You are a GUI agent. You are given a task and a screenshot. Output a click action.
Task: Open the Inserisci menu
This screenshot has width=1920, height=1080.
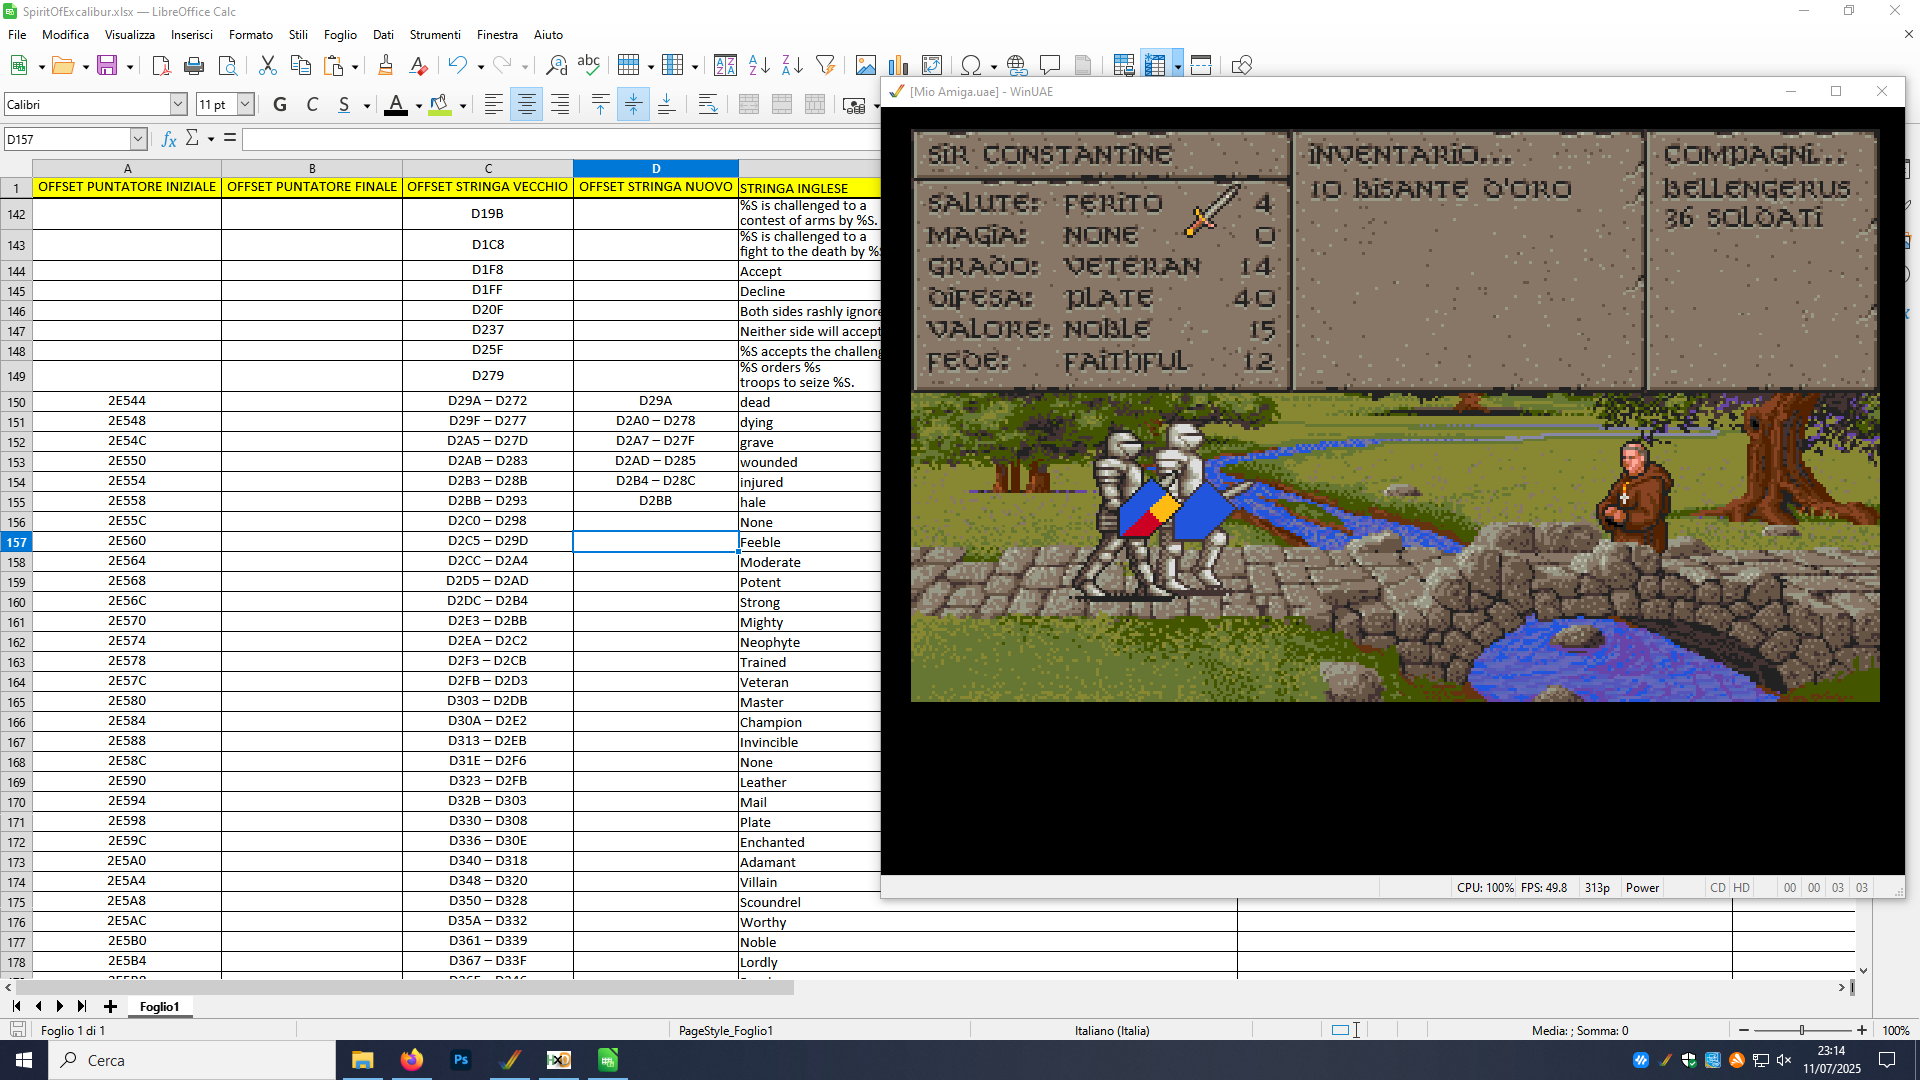[192, 34]
